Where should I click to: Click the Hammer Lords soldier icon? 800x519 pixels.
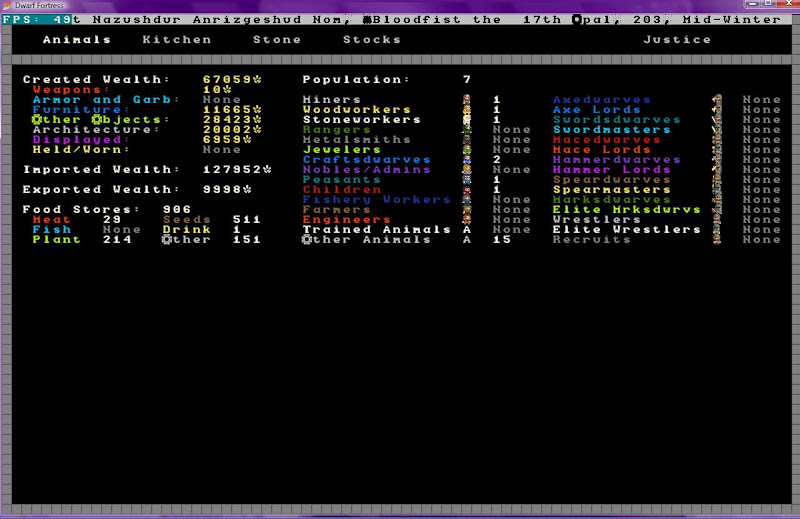tap(717, 169)
